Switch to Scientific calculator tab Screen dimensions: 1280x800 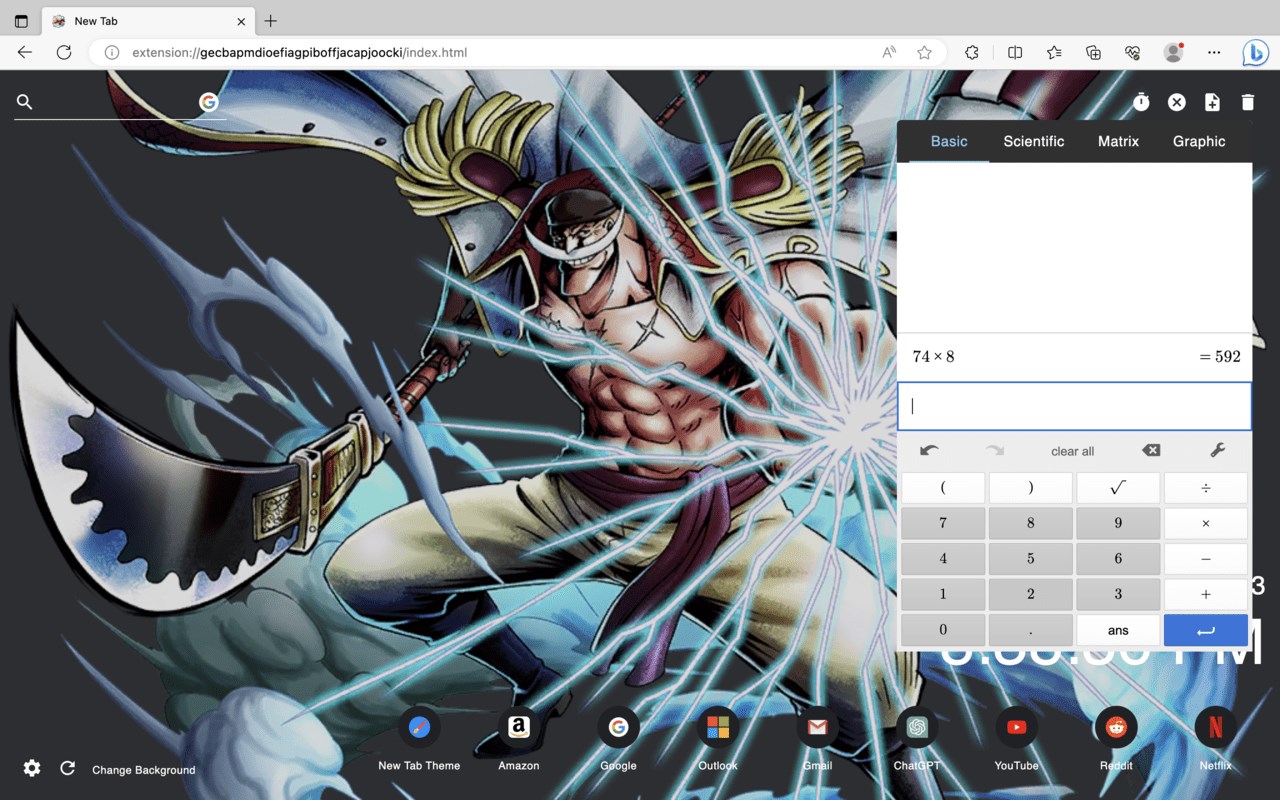pyautogui.click(x=1034, y=141)
